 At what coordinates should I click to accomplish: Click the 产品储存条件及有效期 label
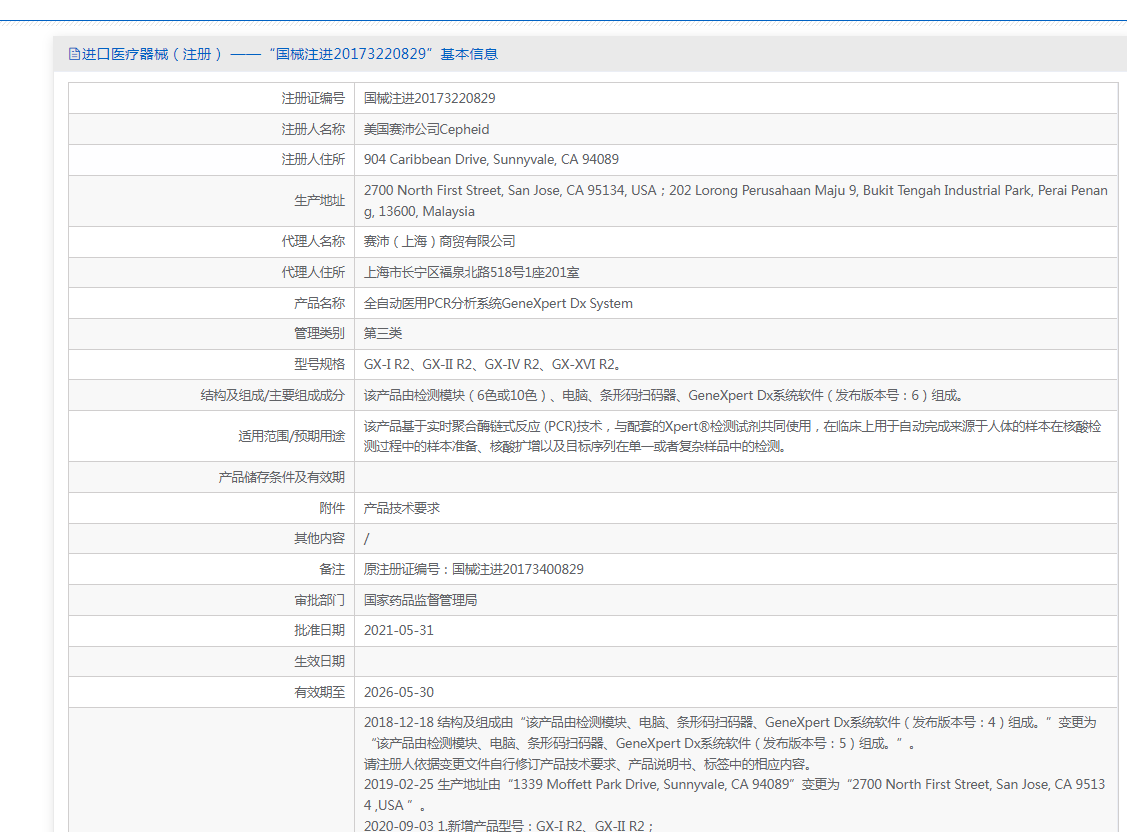coord(282,477)
